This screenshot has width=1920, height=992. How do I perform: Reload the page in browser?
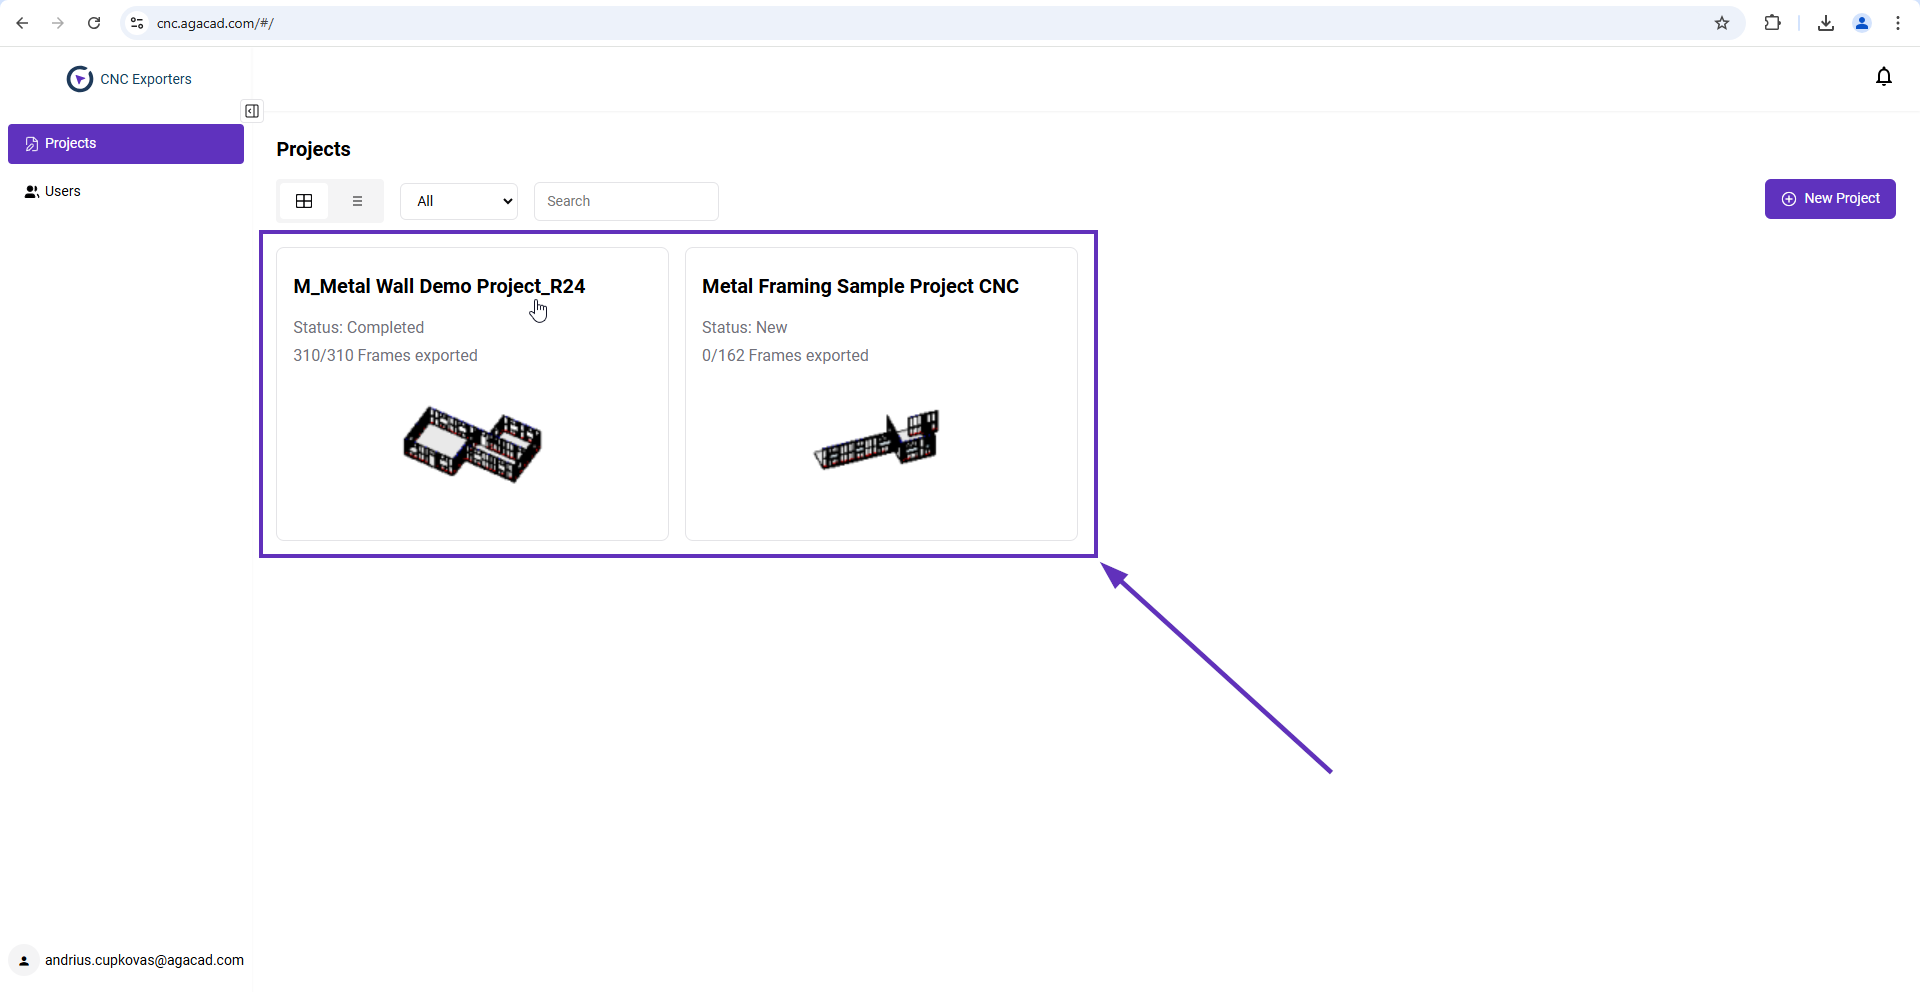coord(94,23)
